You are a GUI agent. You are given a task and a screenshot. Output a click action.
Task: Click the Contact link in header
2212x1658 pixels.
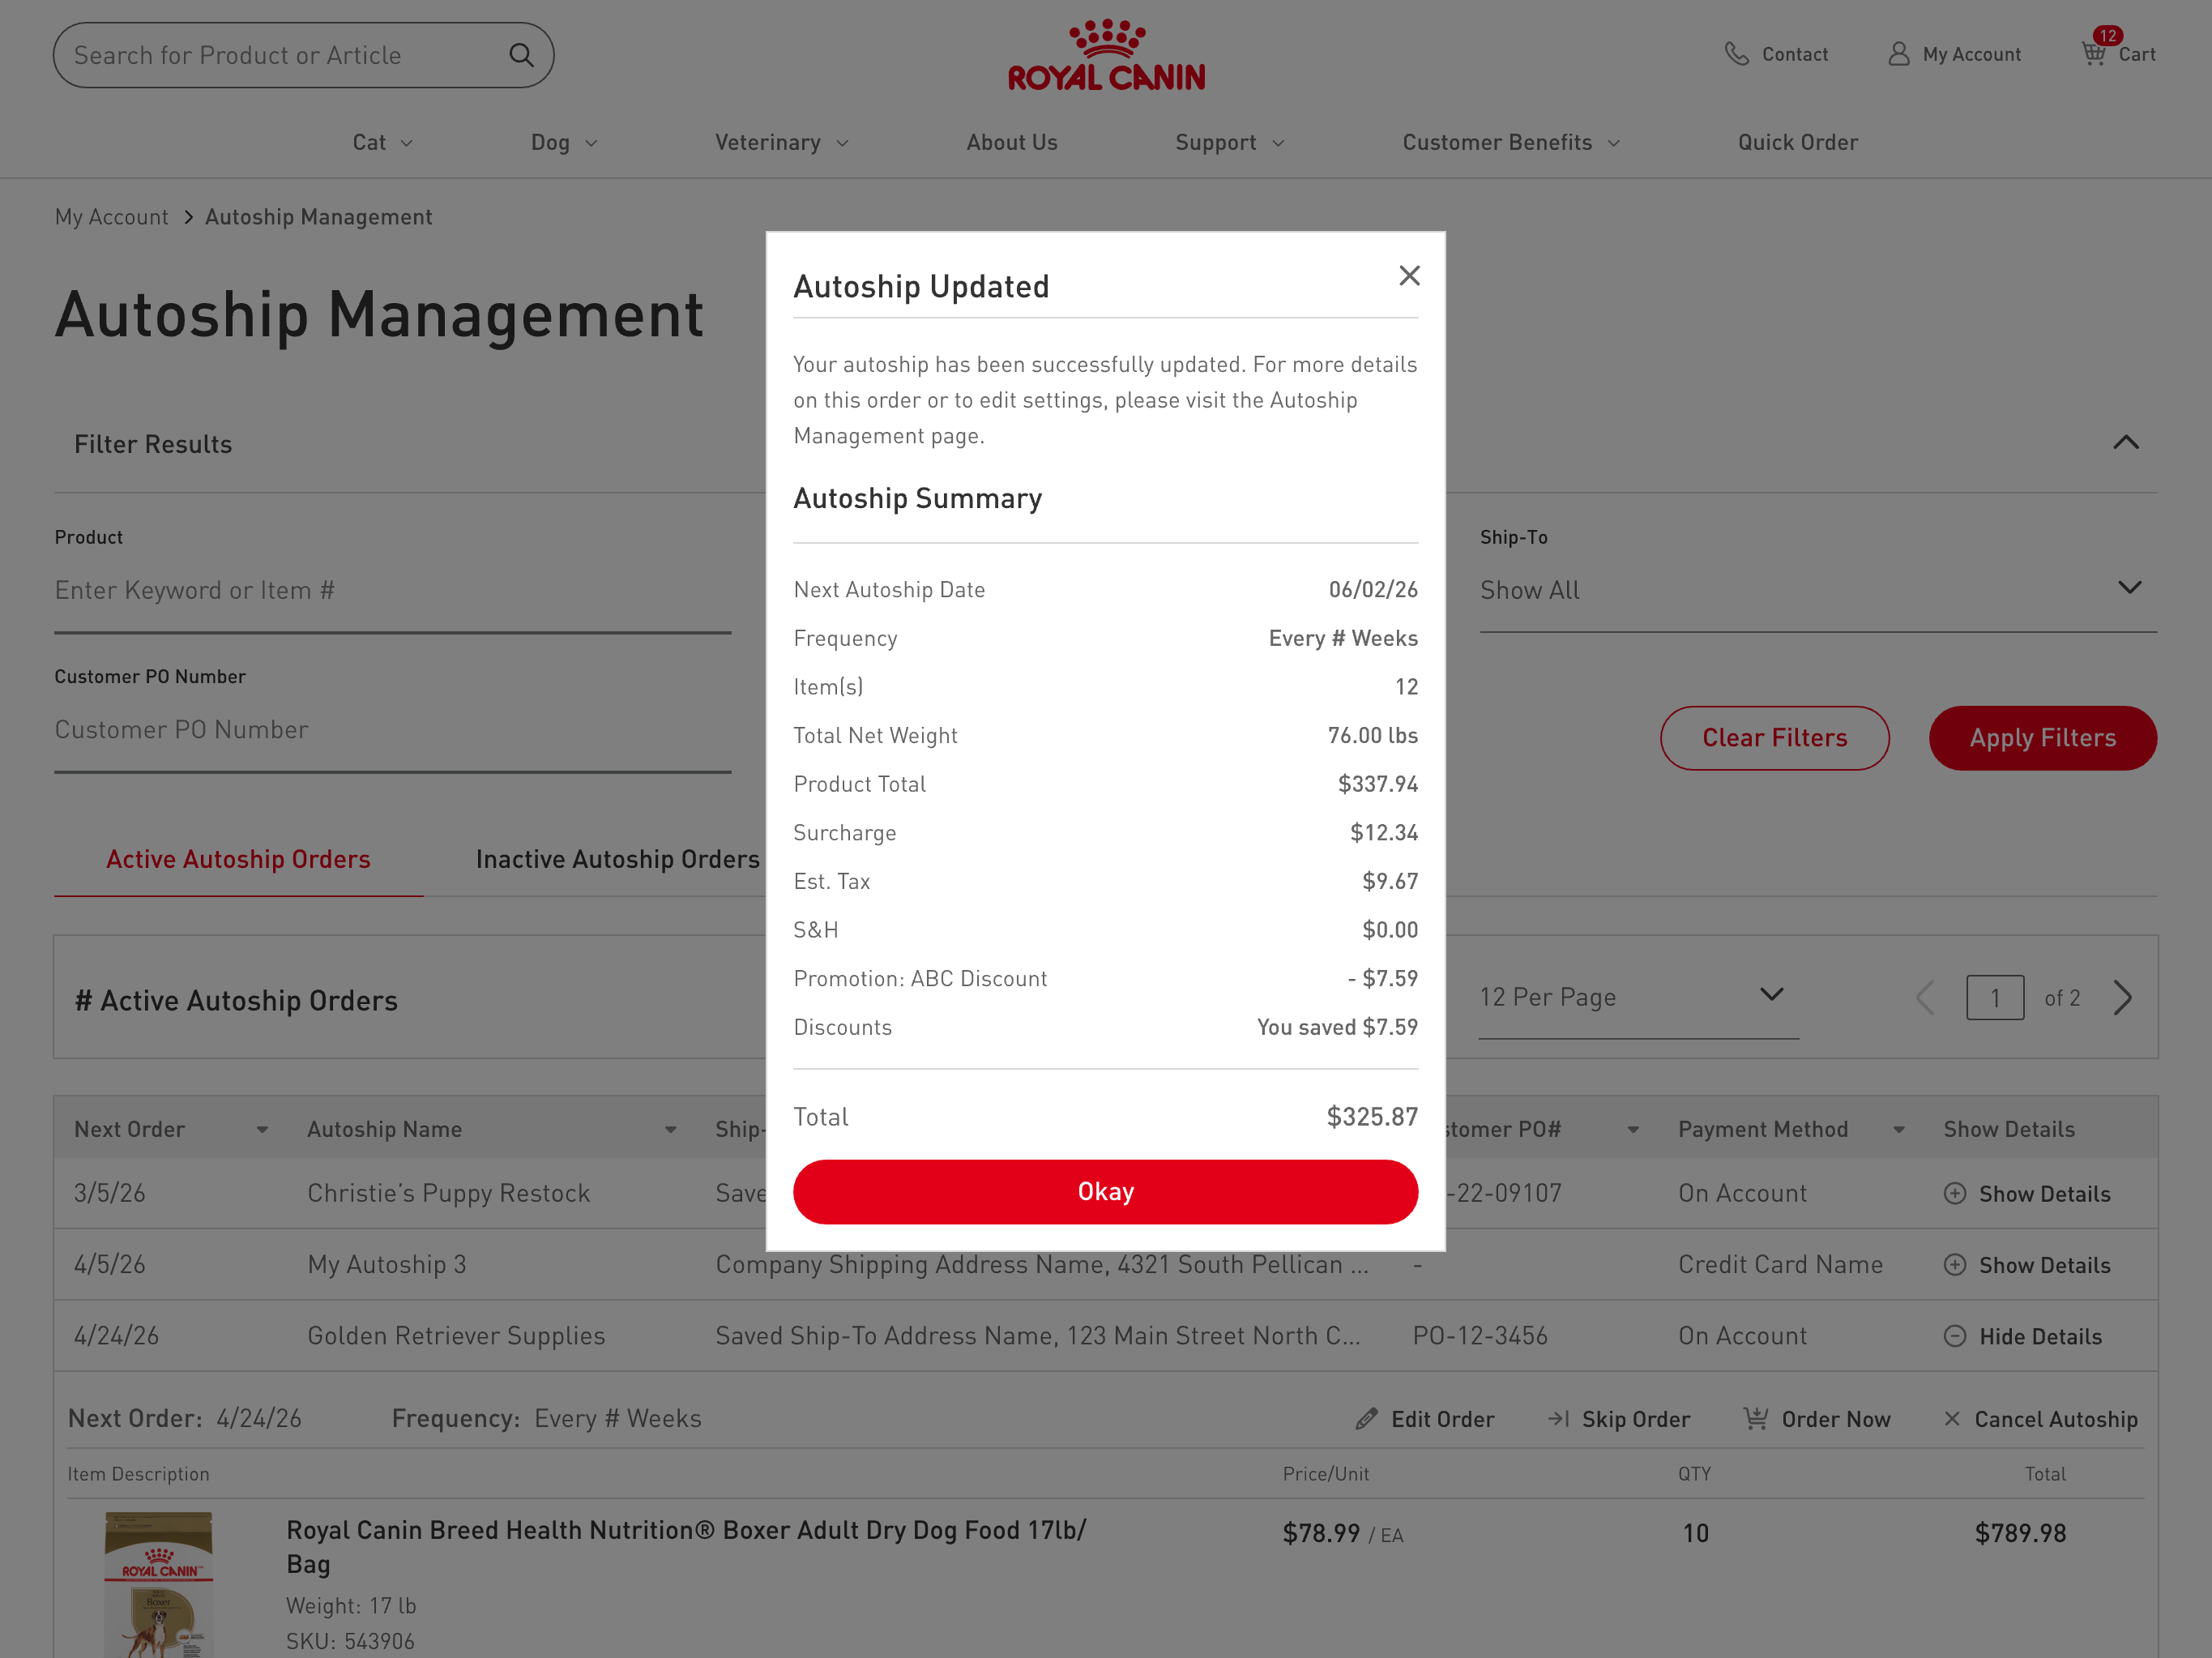pyautogui.click(x=1794, y=54)
